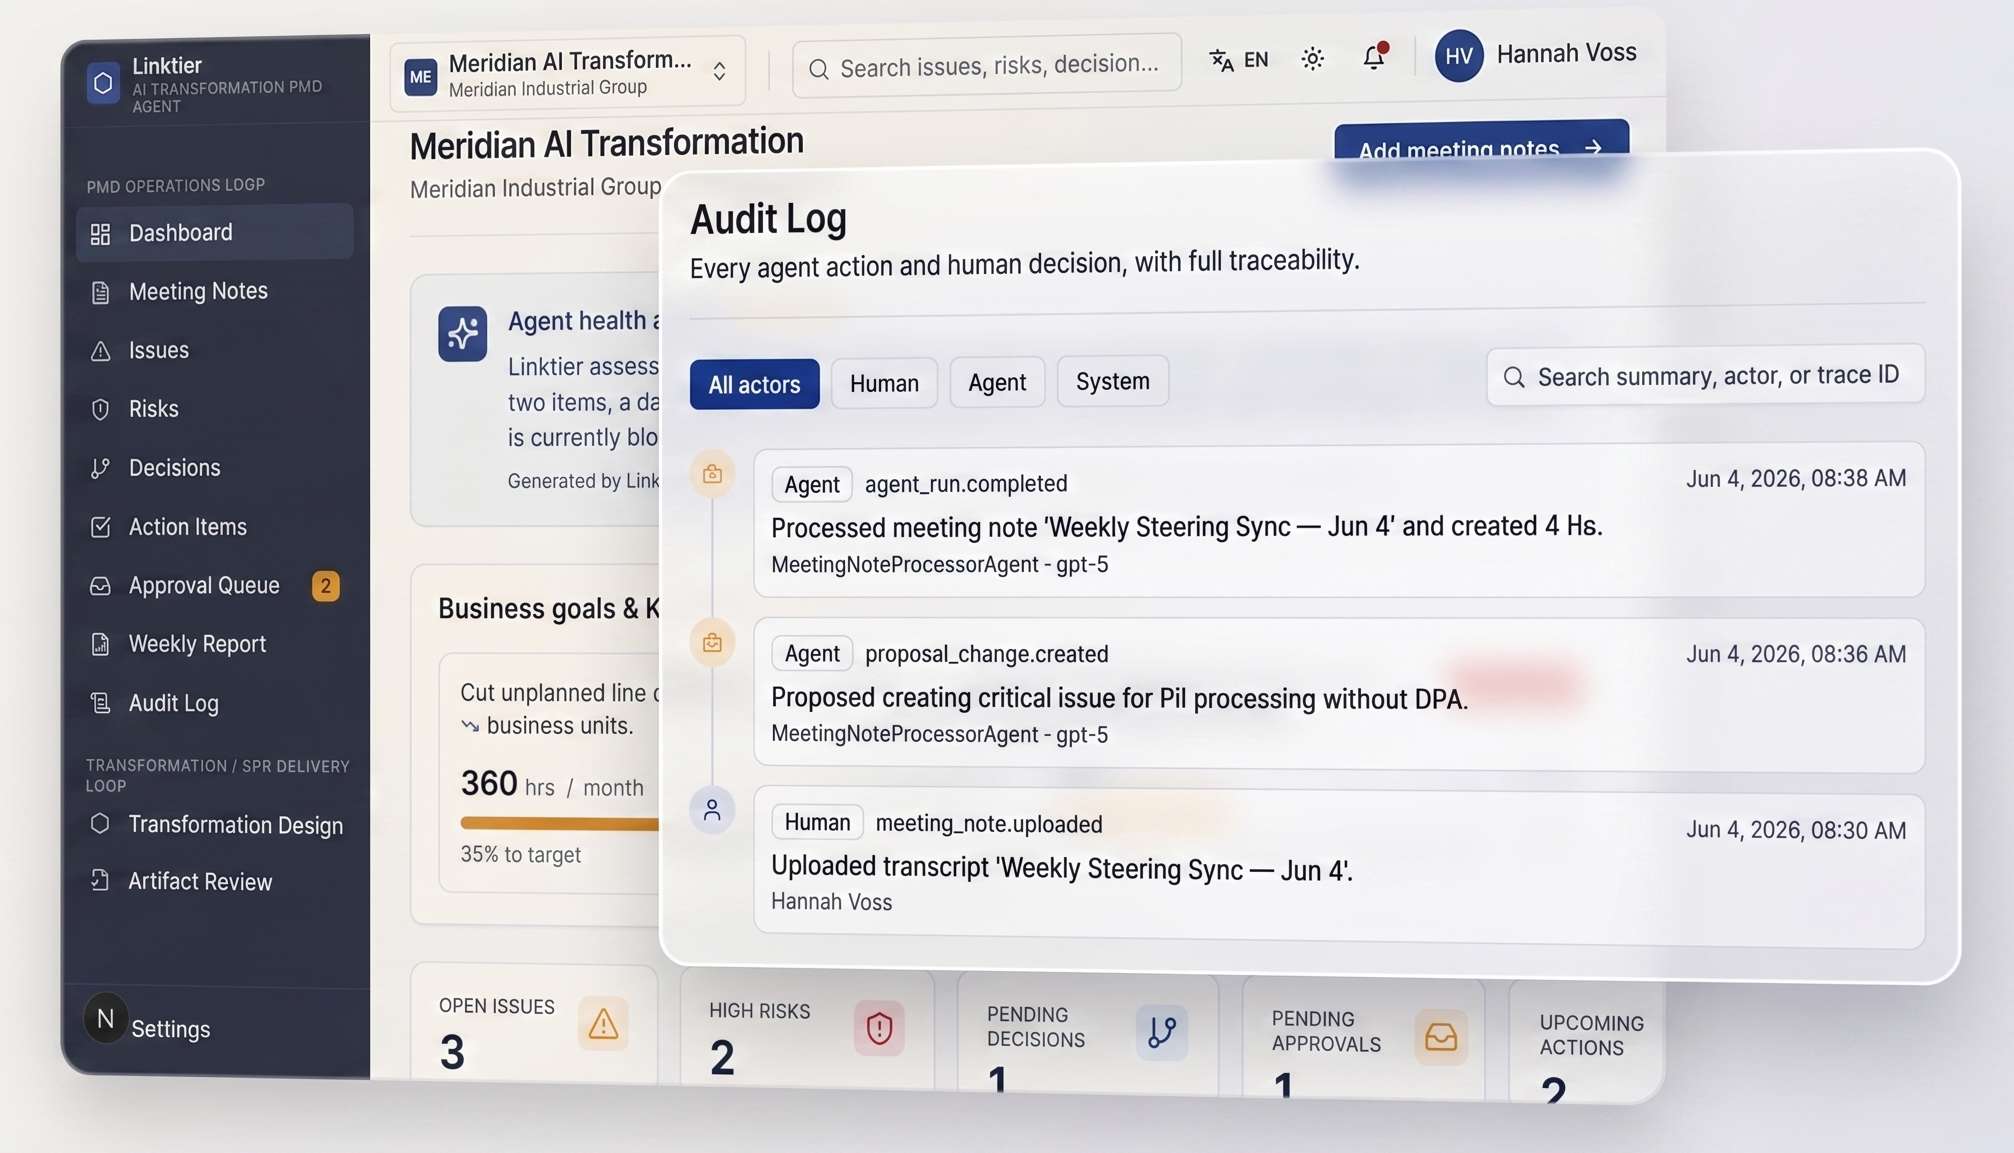This screenshot has width=2014, height=1153.
Task: Select the All actors filter
Action: (x=754, y=384)
